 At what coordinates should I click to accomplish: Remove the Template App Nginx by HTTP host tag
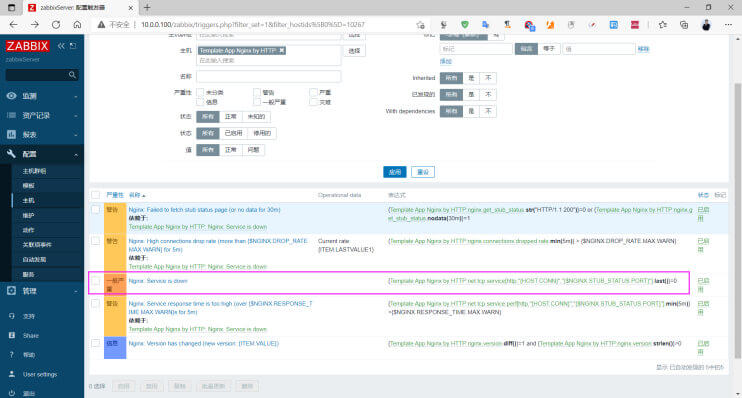click(x=282, y=51)
